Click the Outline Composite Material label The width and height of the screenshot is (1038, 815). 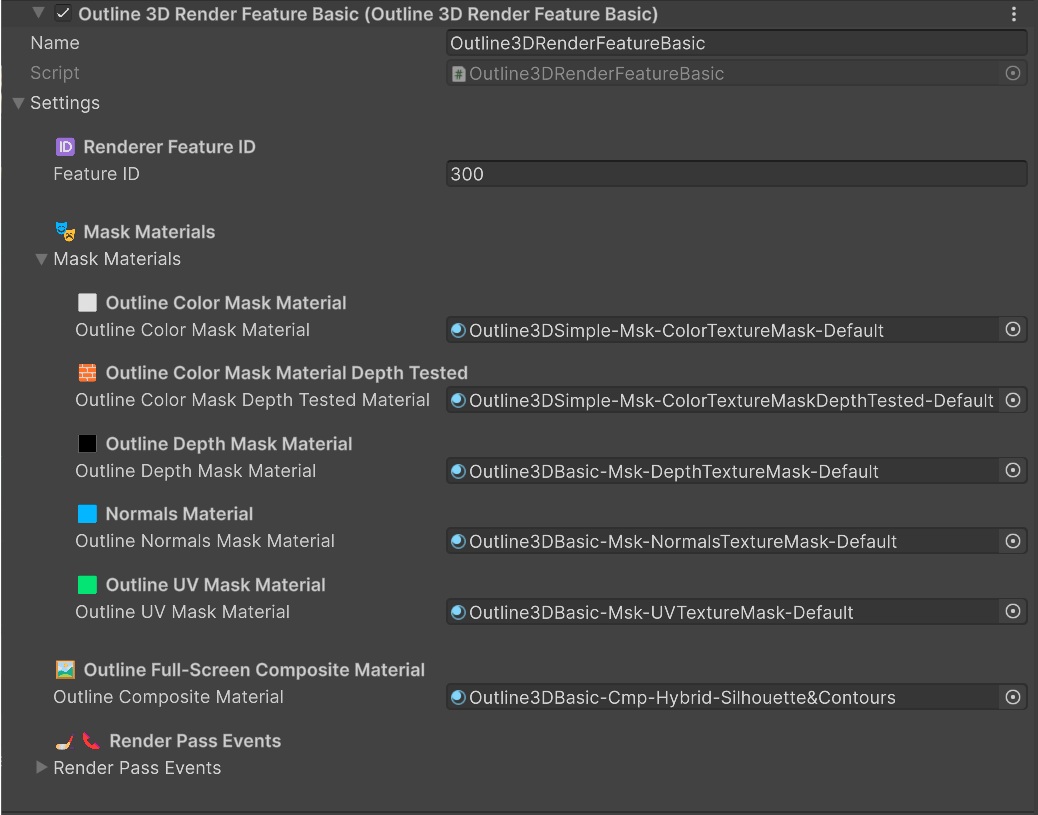(168, 697)
